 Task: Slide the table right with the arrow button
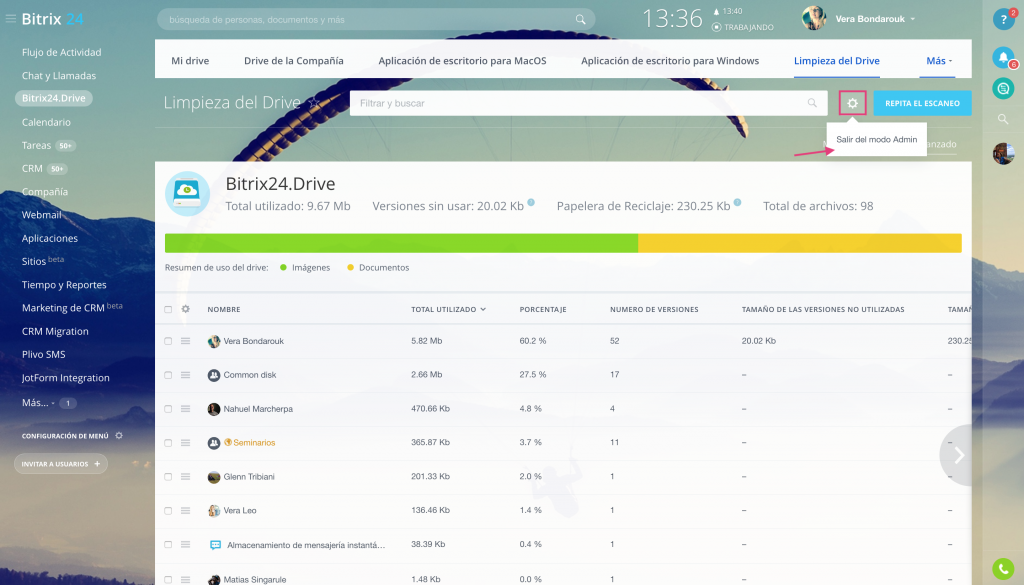pos(957,455)
